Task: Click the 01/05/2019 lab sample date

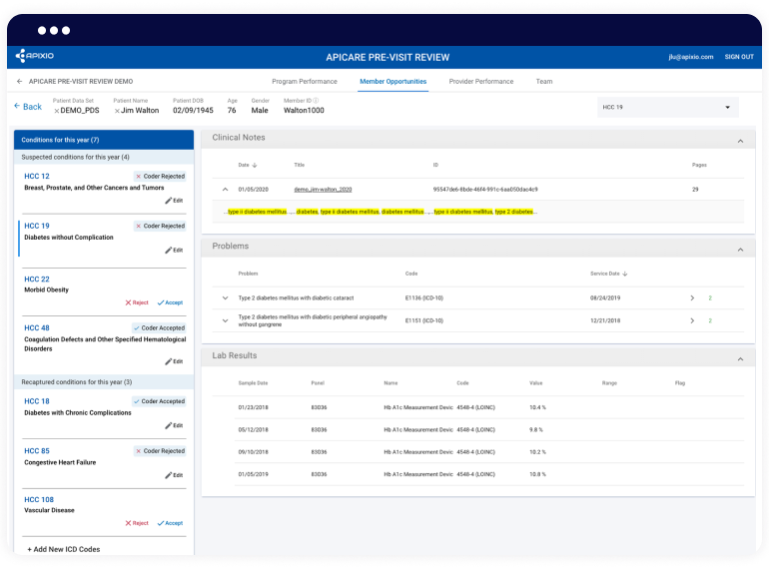Action: (253, 474)
